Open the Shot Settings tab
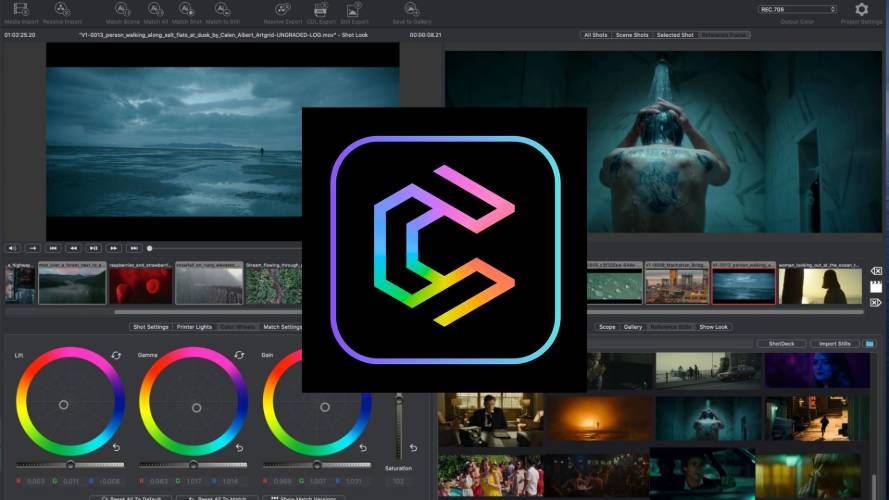Screen dimensions: 889x500 pos(150,327)
